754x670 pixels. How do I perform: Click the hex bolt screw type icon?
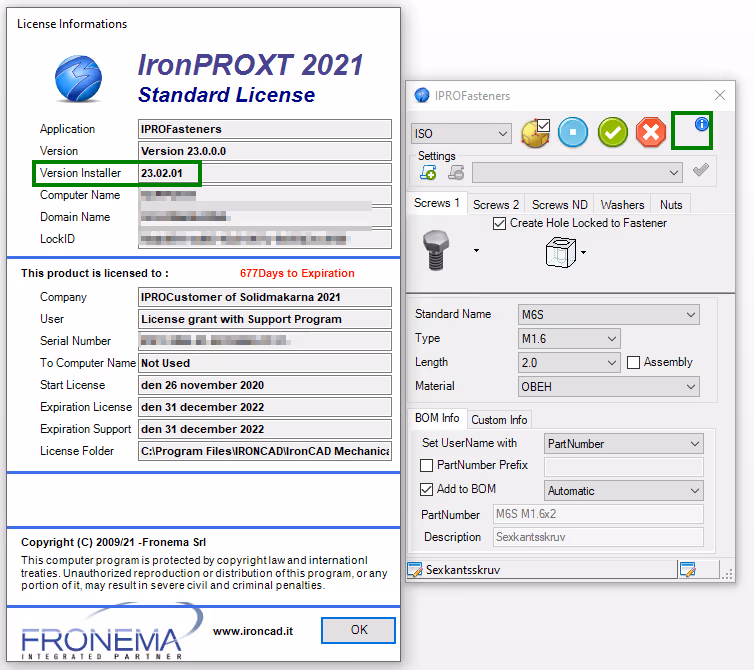436,250
